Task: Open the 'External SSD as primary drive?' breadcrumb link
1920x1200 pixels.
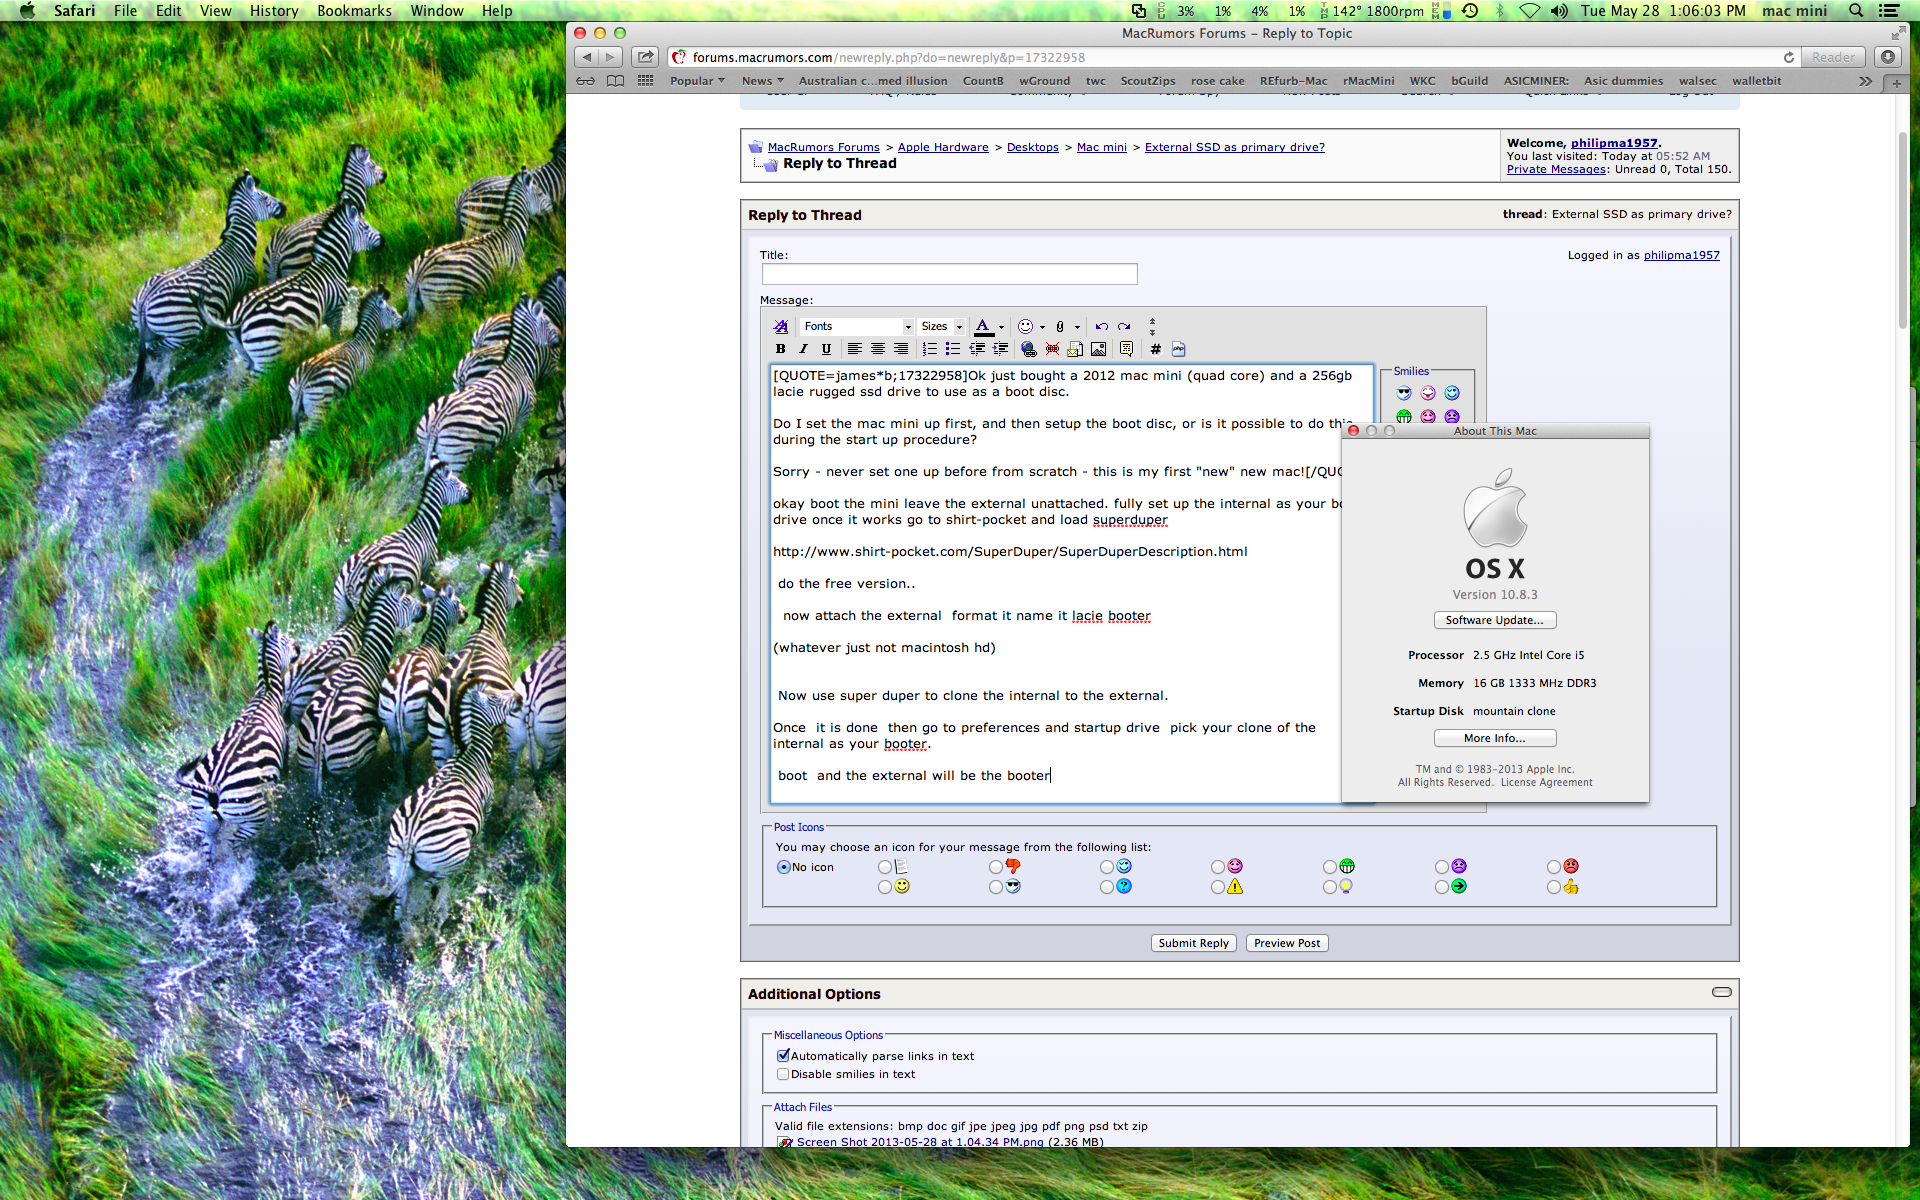Action: pyautogui.click(x=1234, y=147)
